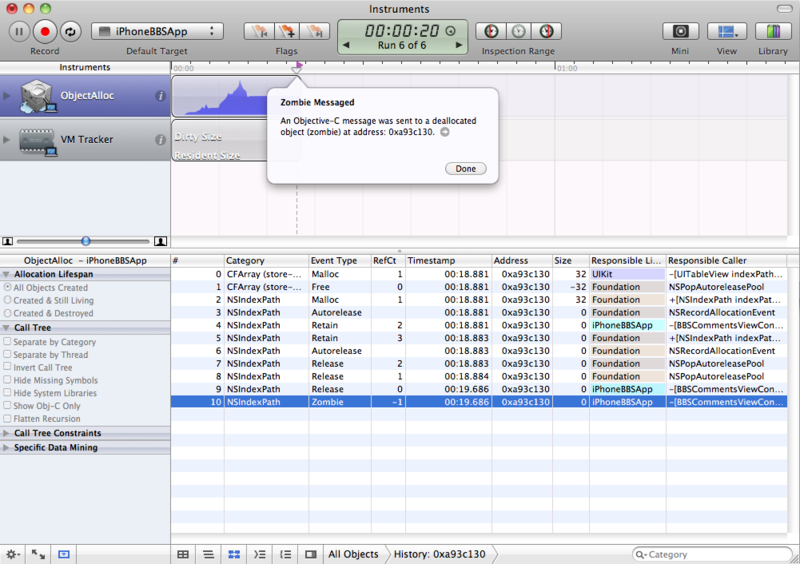Sort by Timestamp column header
Image resolution: width=800 pixels, height=564 pixels.
tap(448, 260)
